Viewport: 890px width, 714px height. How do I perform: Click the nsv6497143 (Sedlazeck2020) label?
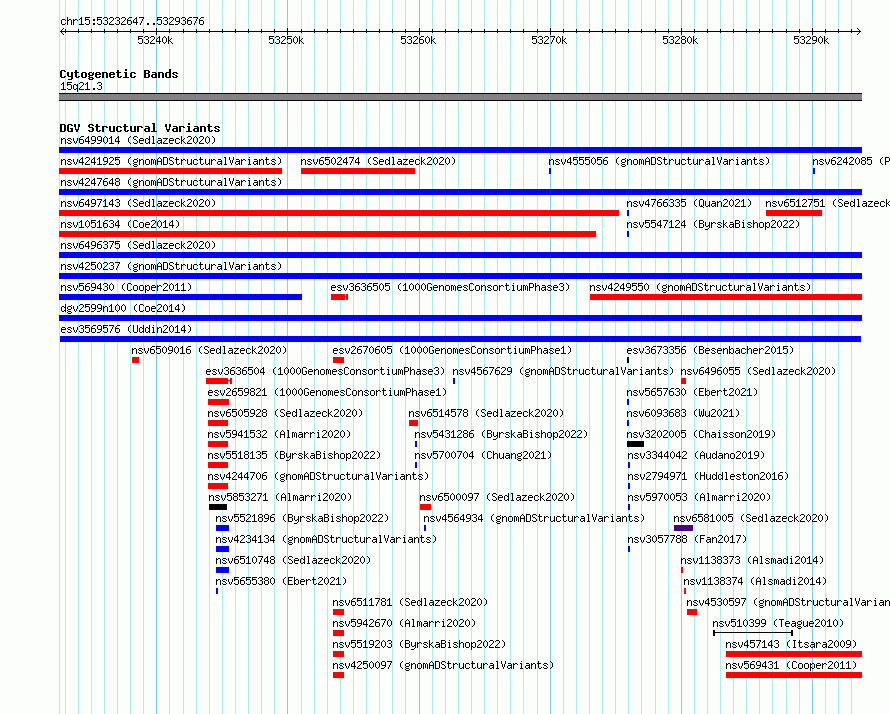pyautogui.click(x=138, y=203)
